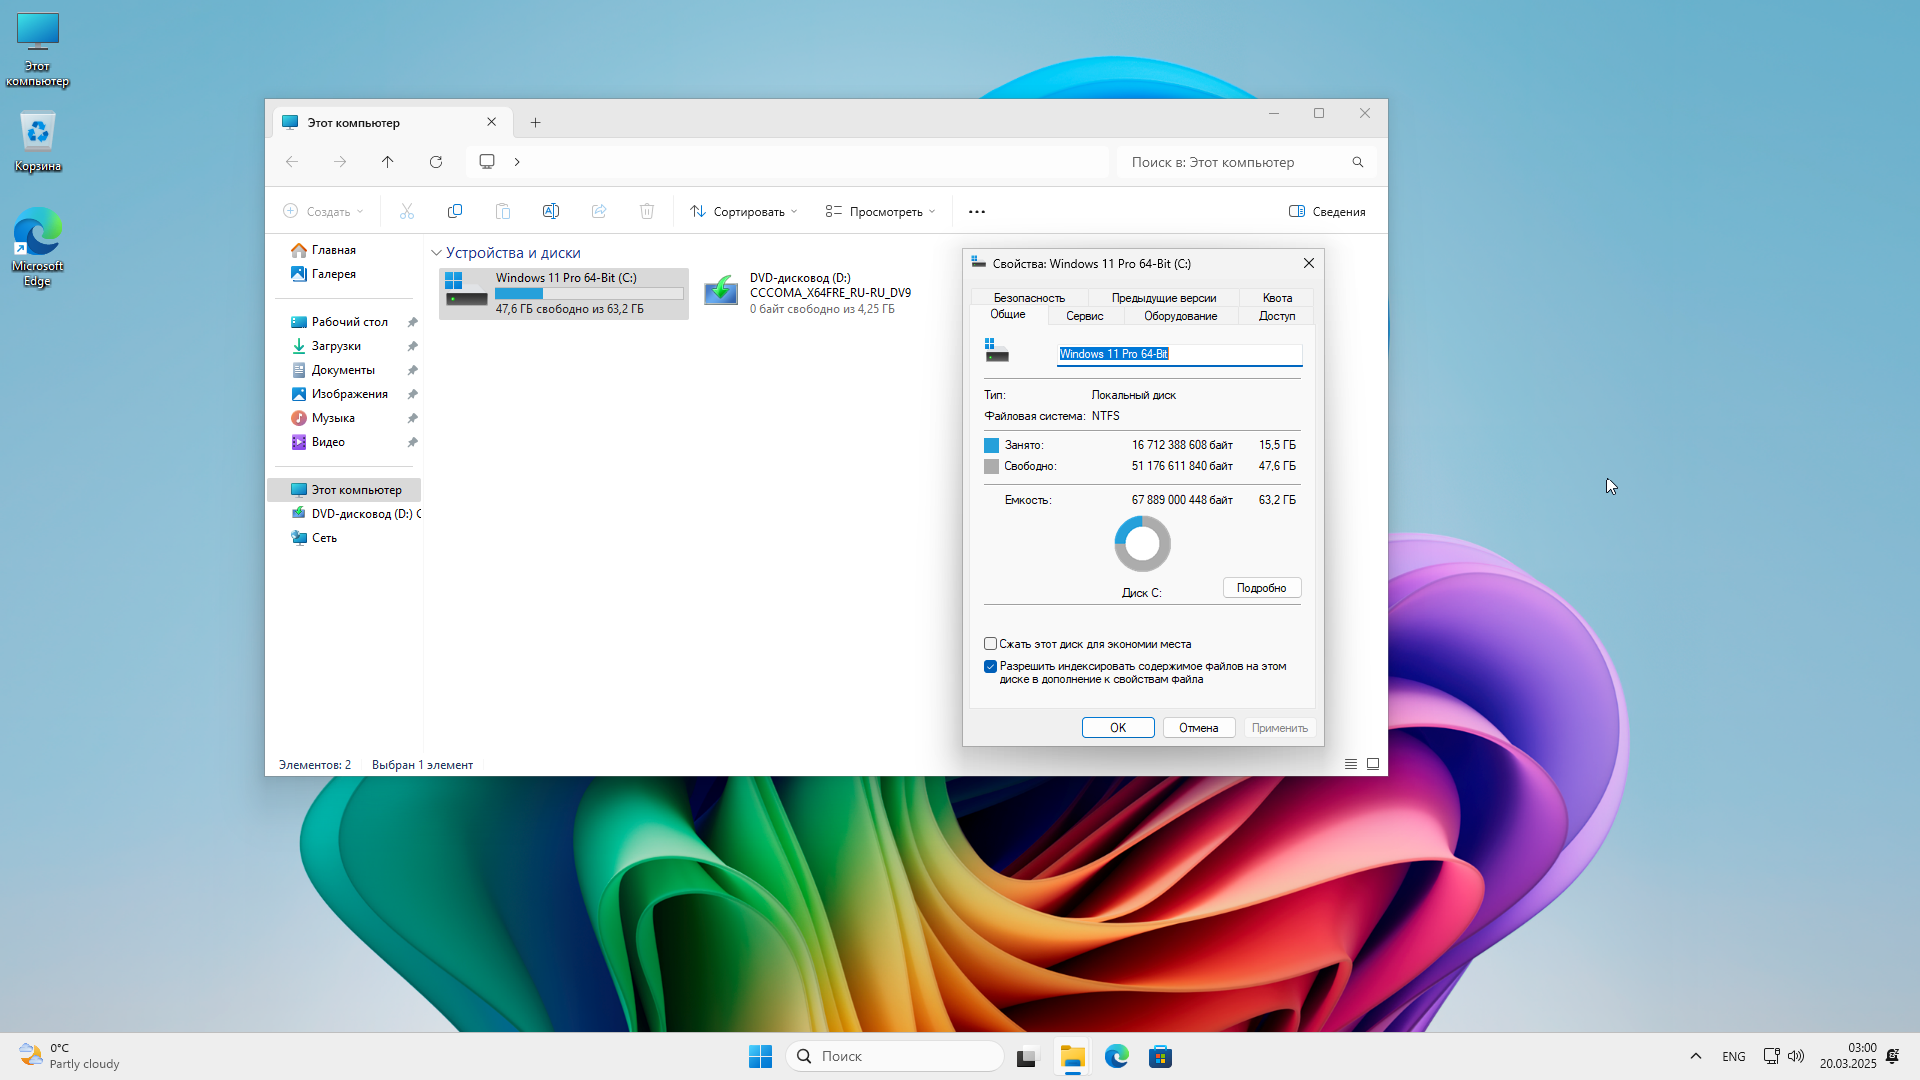The width and height of the screenshot is (1920, 1080).
Task: Open the three-dots more options menu
Action: (977, 211)
